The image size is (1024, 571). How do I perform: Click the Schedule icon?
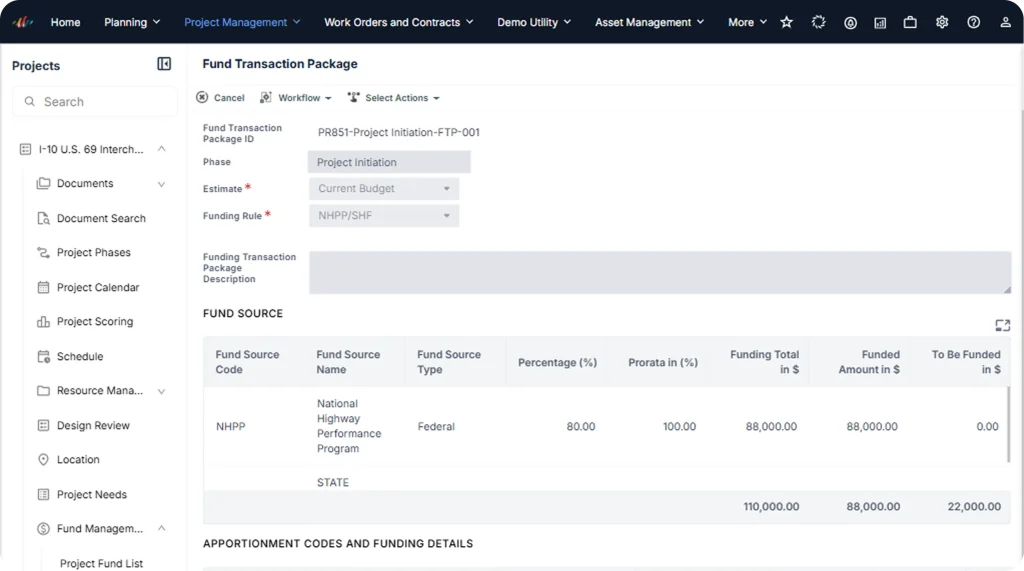click(x=43, y=356)
